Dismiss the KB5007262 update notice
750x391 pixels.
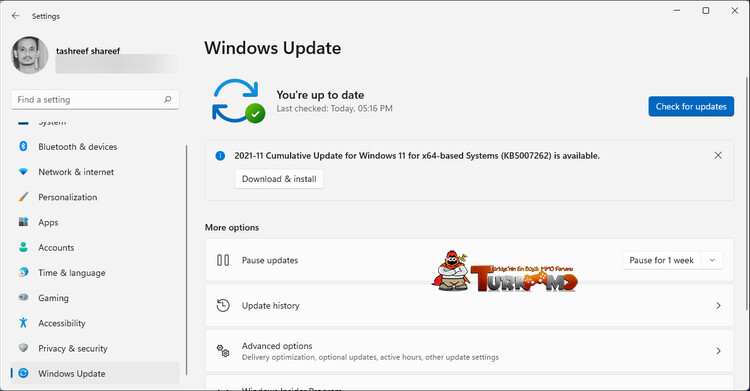coord(718,155)
